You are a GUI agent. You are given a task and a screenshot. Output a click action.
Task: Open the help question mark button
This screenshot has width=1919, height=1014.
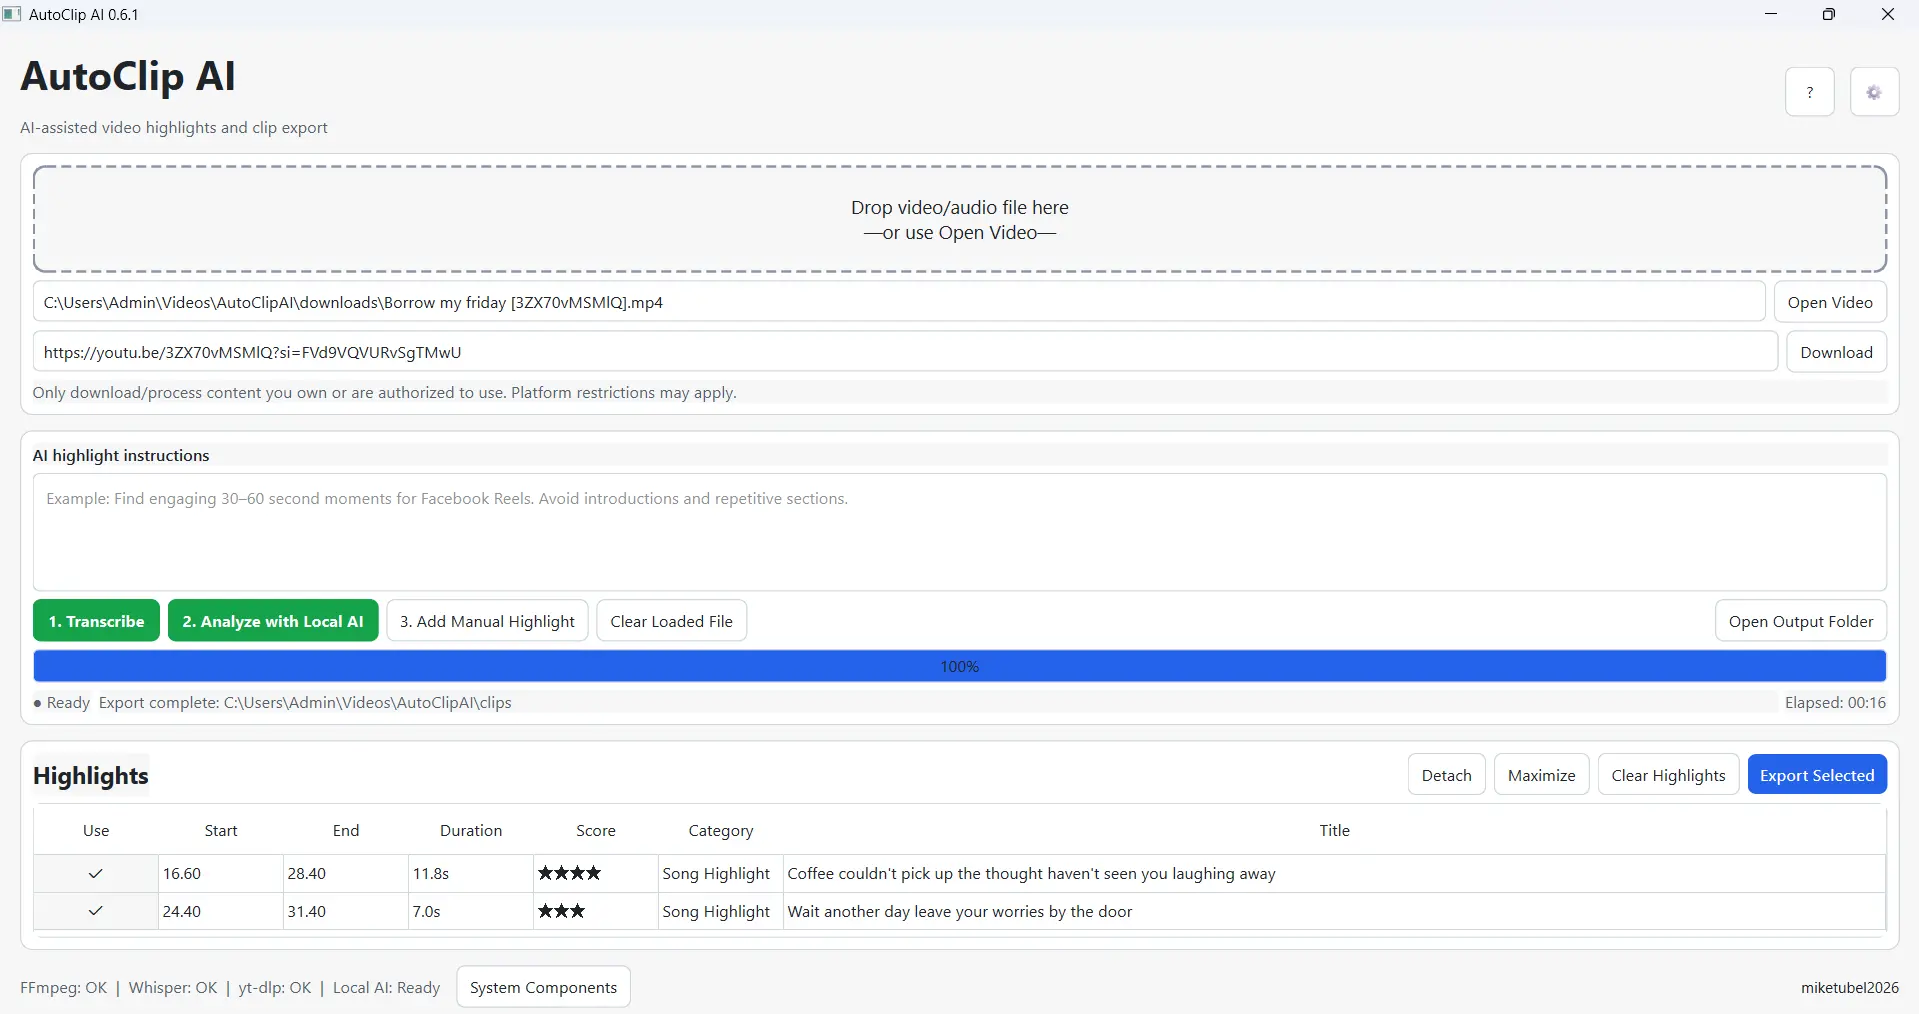(1809, 92)
